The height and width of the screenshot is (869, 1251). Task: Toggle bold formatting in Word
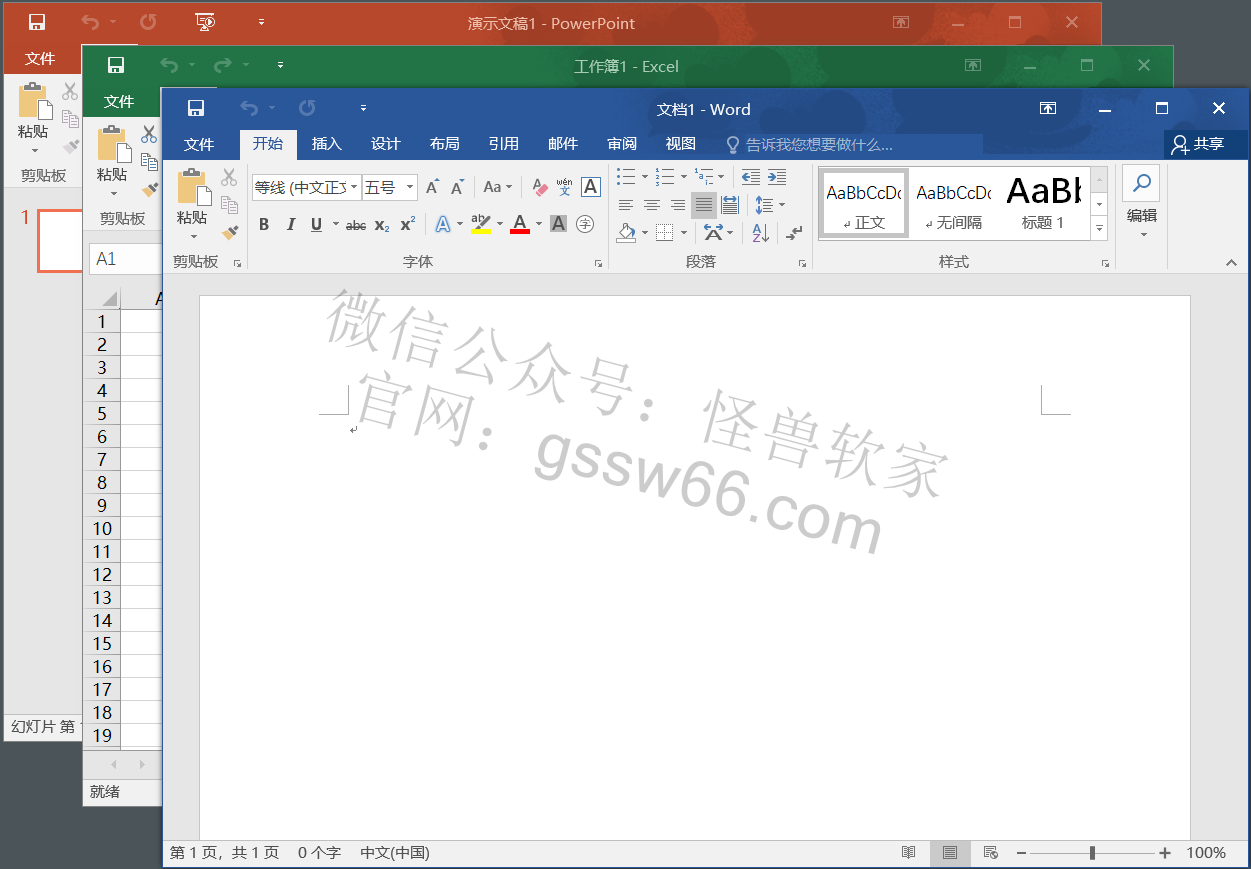coord(264,225)
